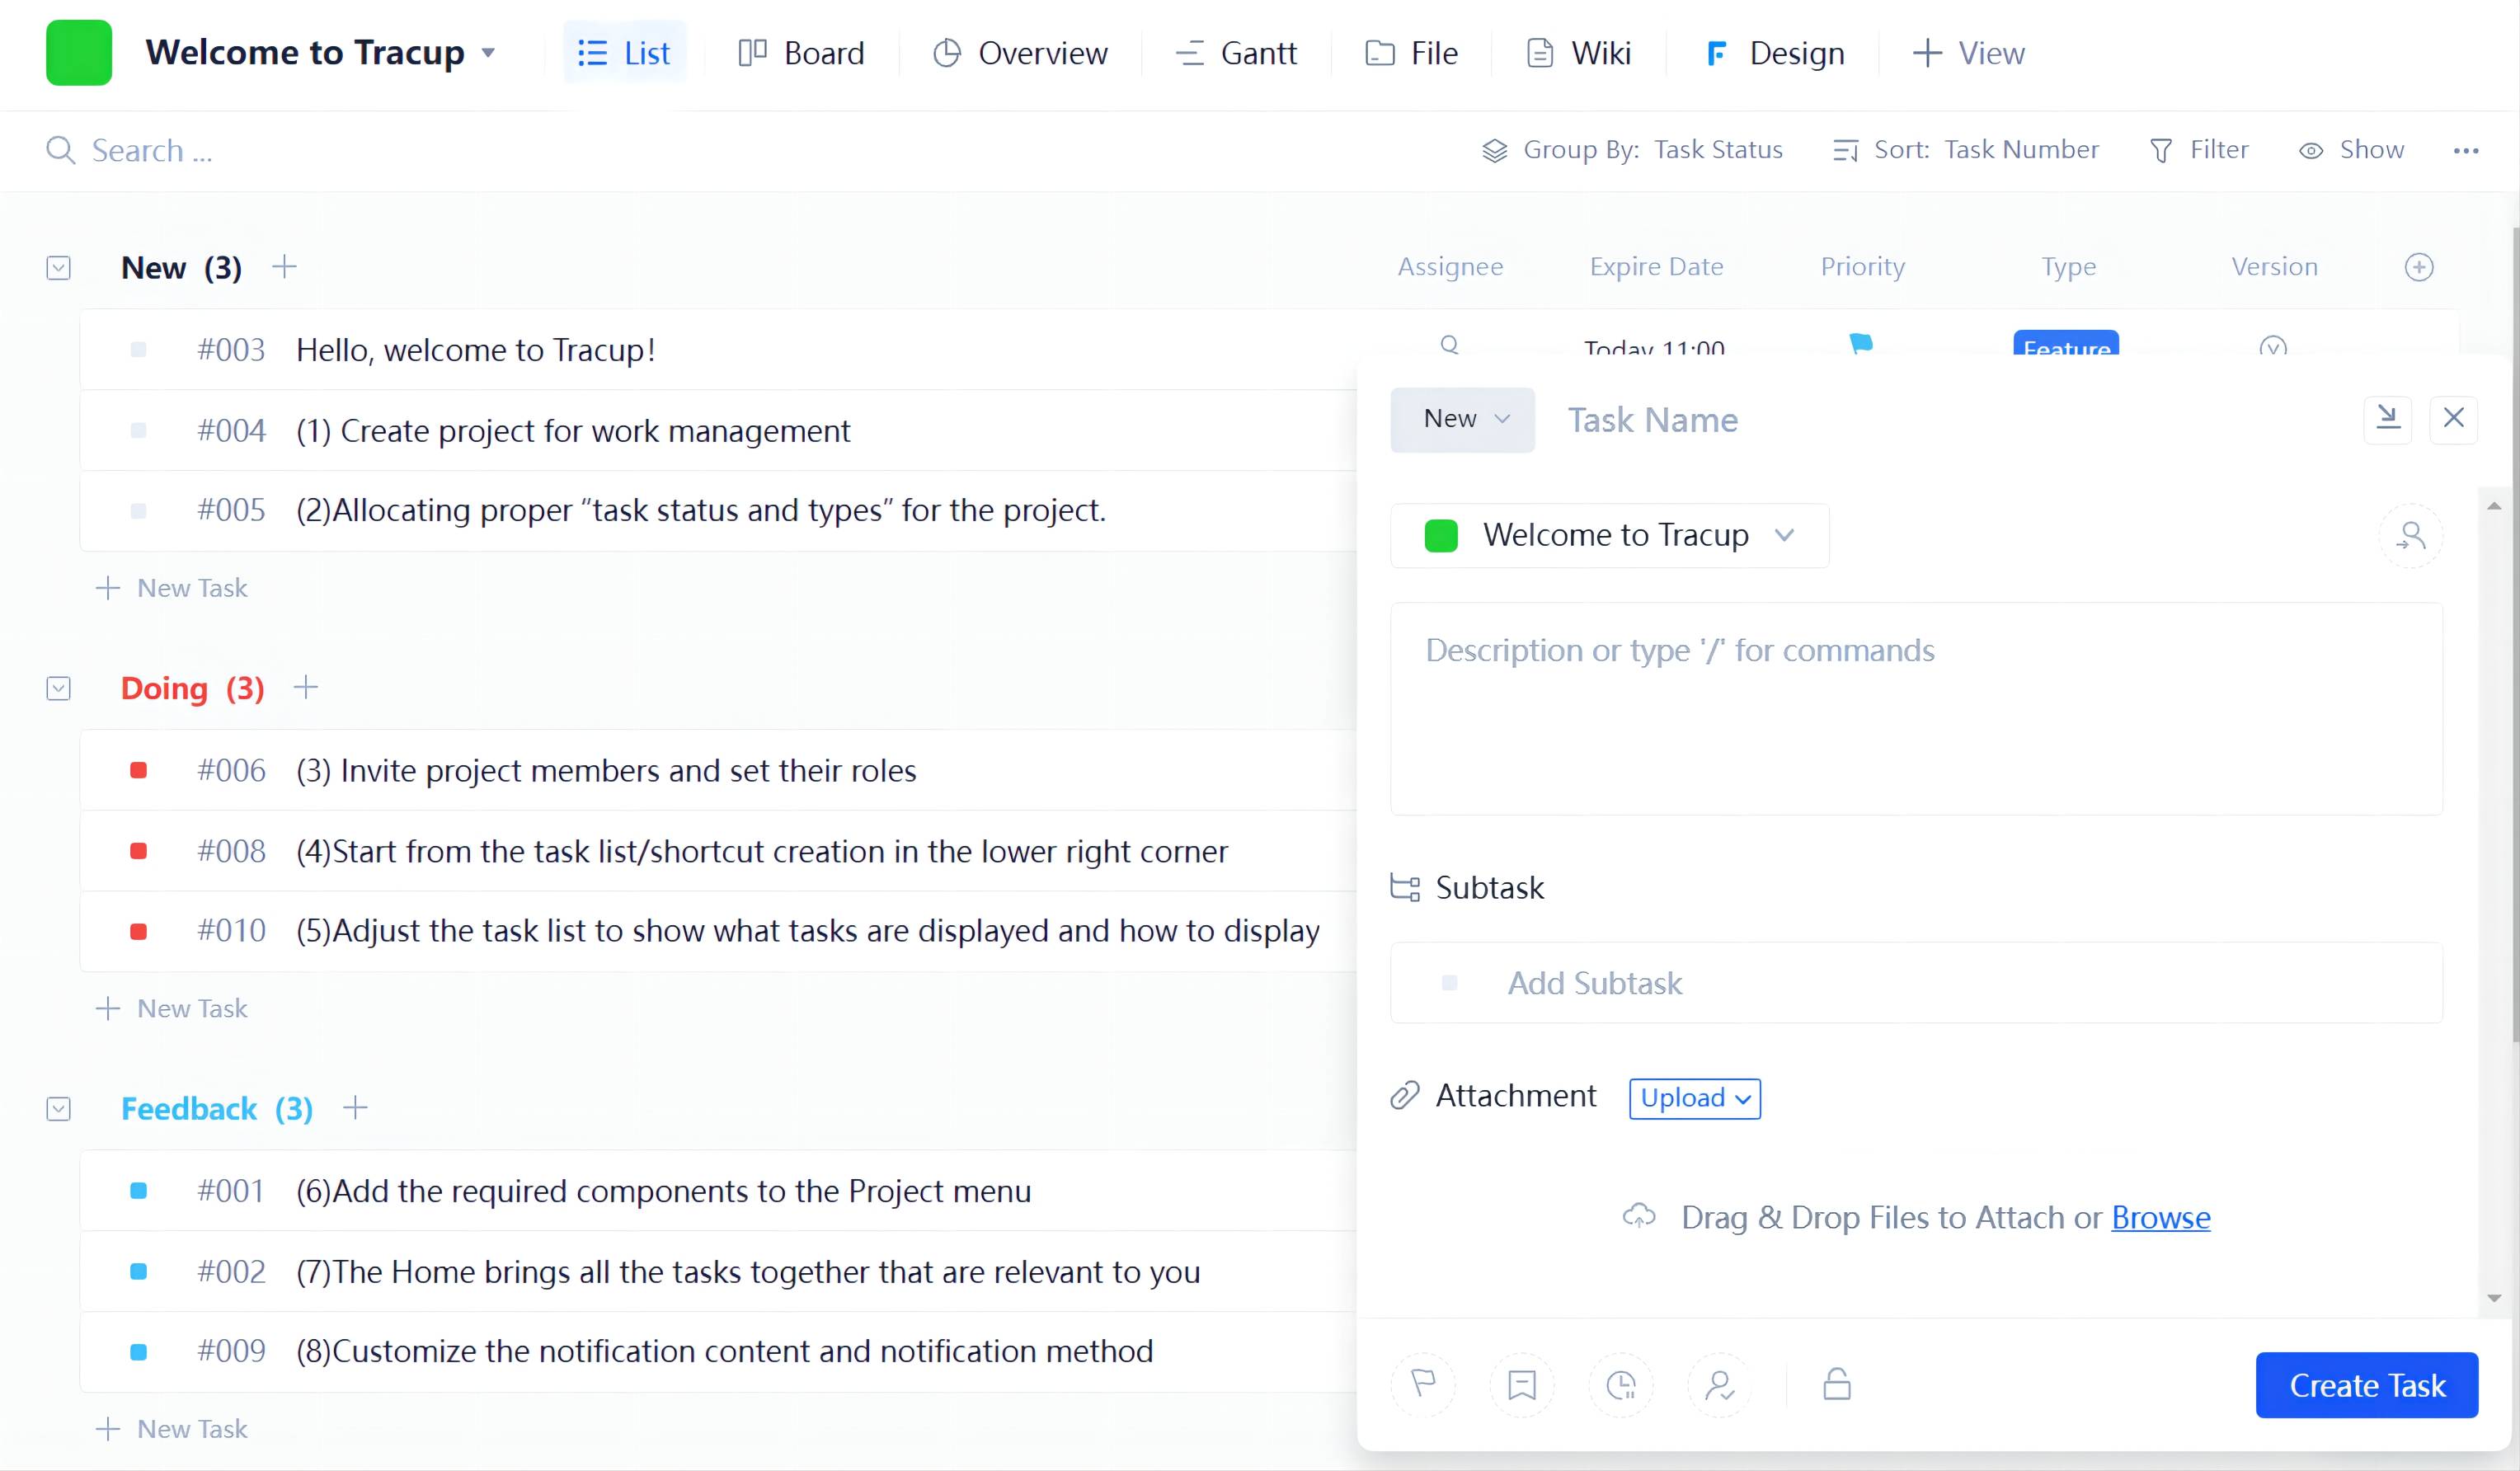Image resolution: width=2520 pixels, height=1471 pixels.
Task: Add a column with the circled plus icon
Action: pos(2418,267)
